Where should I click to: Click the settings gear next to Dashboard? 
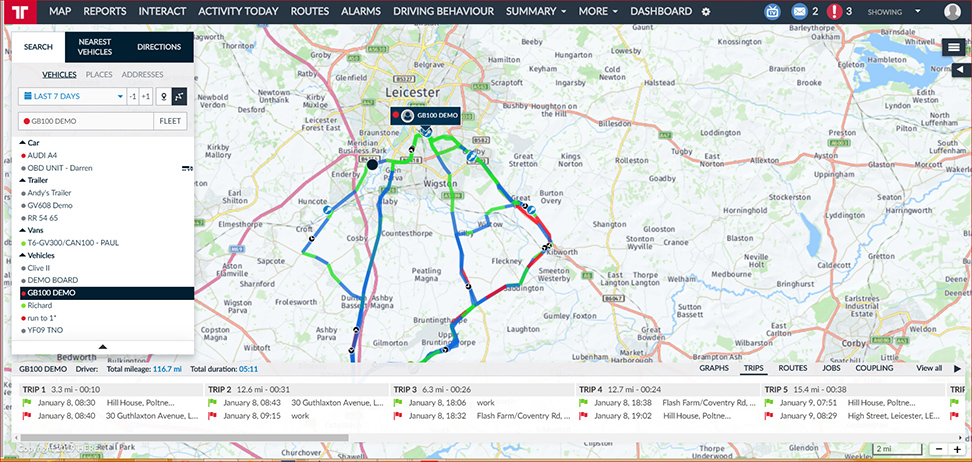(x=706, y=12)
